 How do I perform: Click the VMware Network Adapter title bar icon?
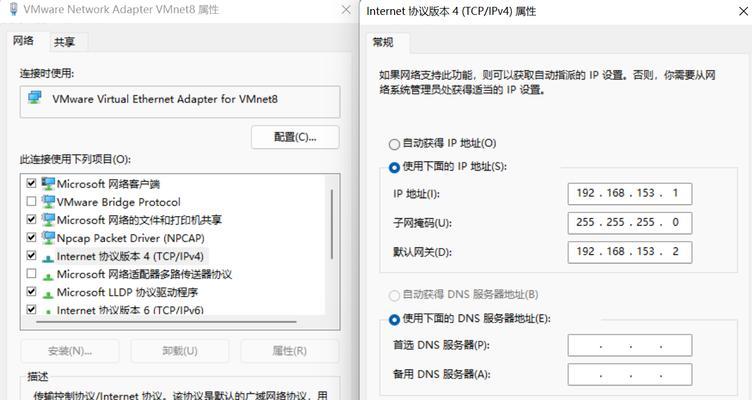[x=14, y=9]
